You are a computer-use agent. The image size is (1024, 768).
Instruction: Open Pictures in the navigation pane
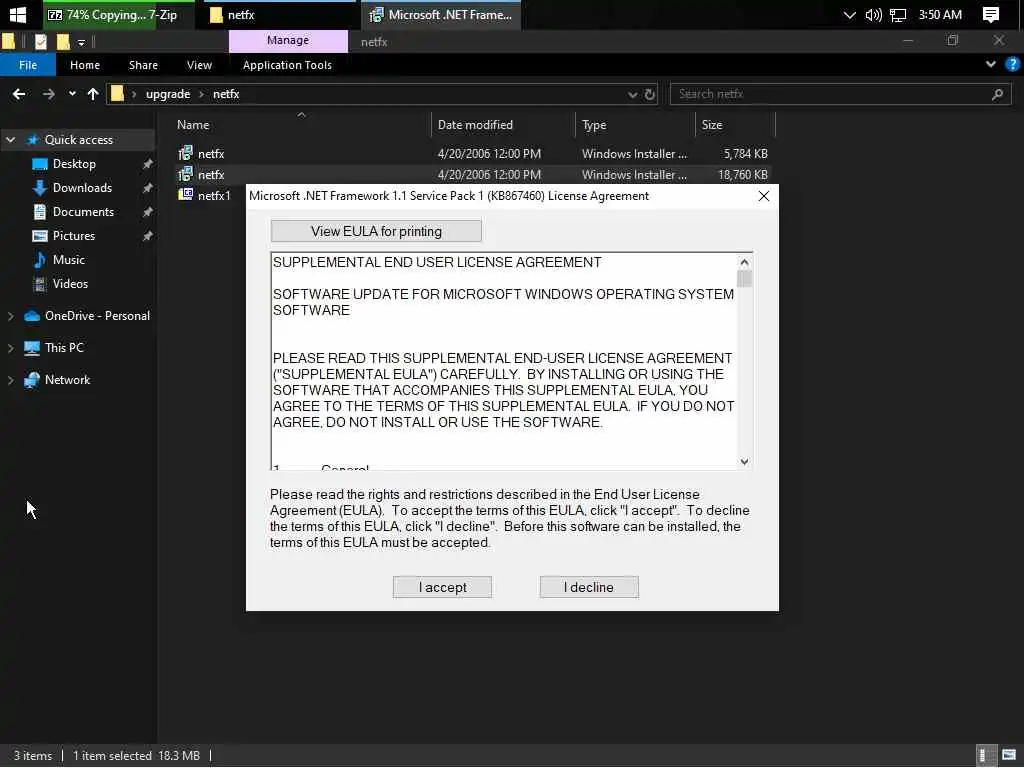[73, 236]
